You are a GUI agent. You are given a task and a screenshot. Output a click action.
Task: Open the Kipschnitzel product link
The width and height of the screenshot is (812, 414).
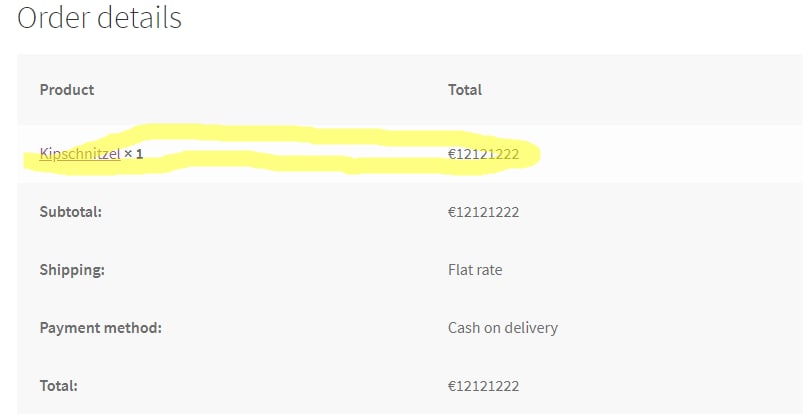pos(79,154)
